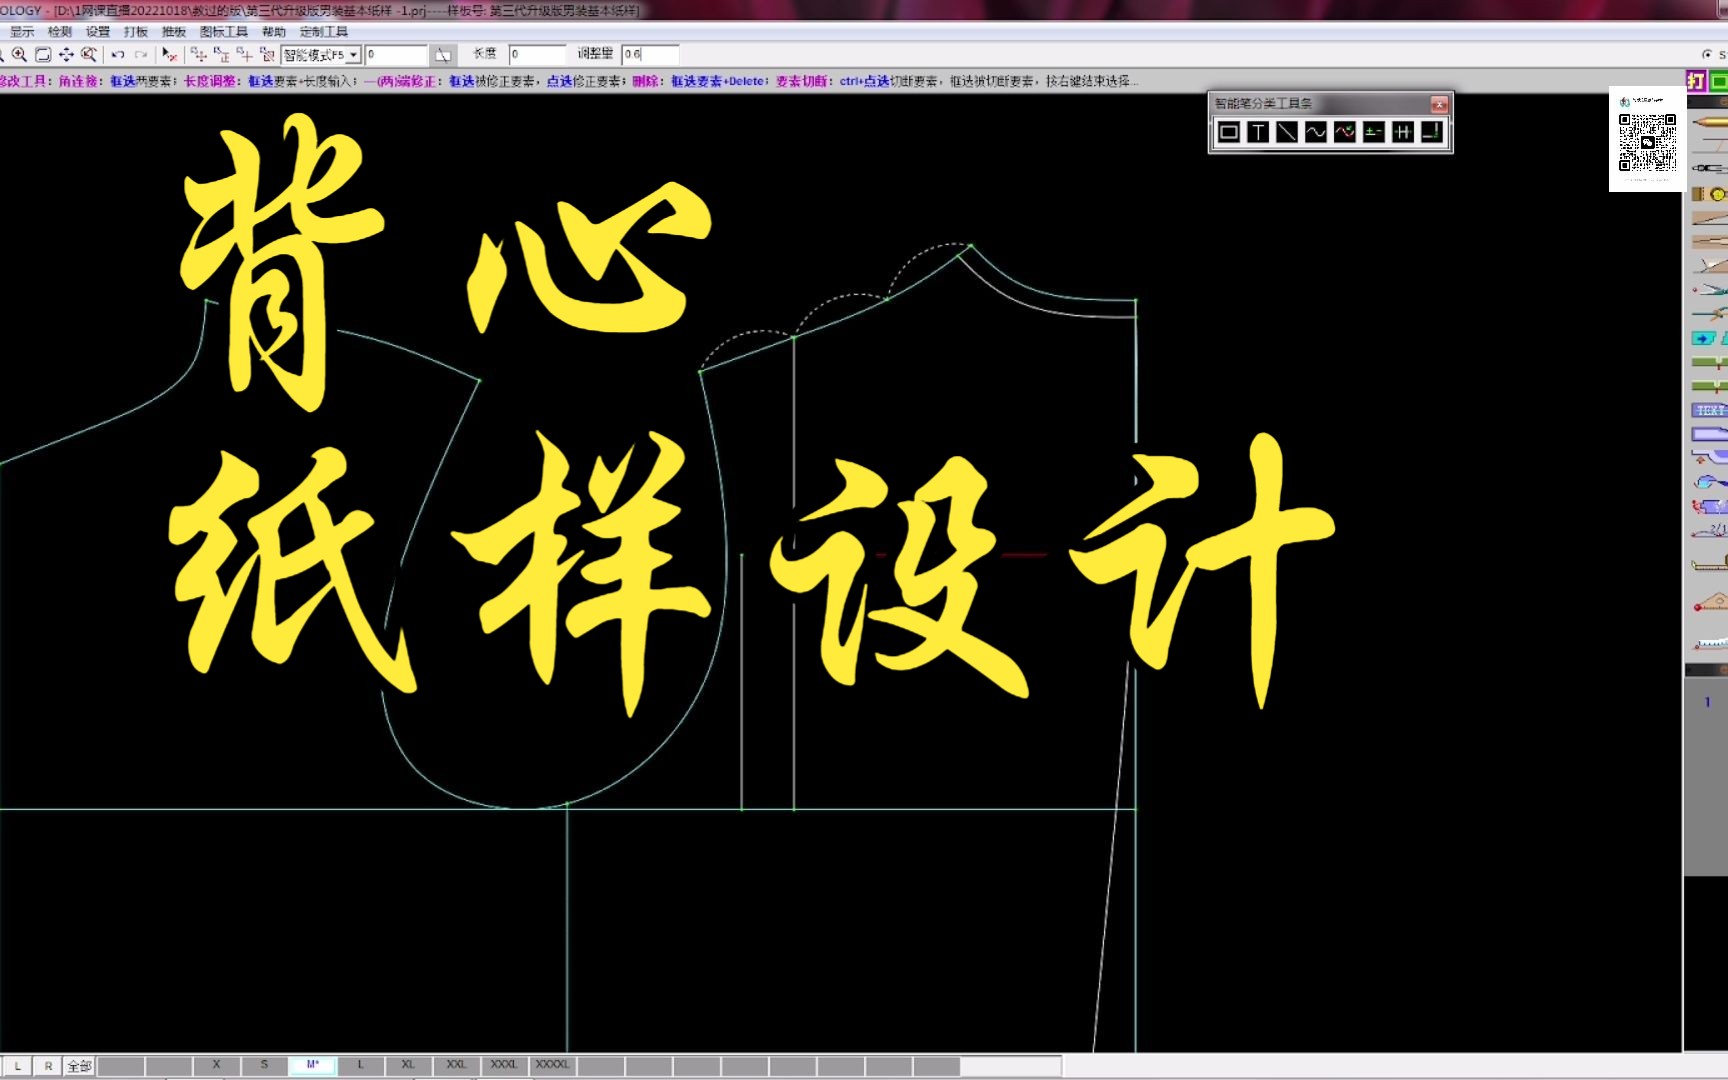Select the T-shaped line tool in smart pen toolbar
Viewport: 1728px width, 1080px height.
[x=1258, y=132]
